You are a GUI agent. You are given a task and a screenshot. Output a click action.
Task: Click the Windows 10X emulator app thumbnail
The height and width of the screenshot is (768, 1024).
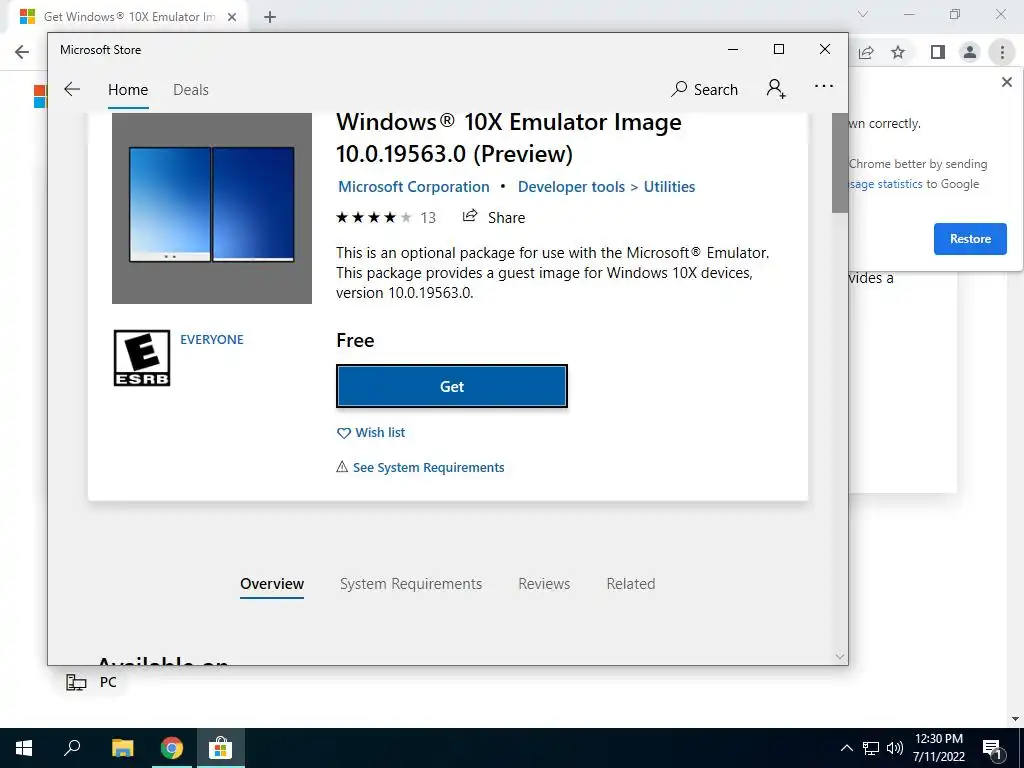(x=212, y=208)
